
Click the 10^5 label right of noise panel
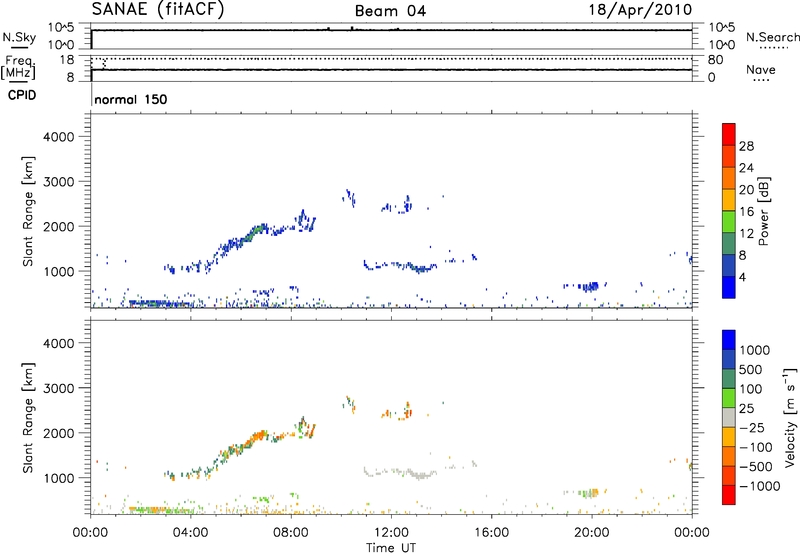tap(722, 27)
